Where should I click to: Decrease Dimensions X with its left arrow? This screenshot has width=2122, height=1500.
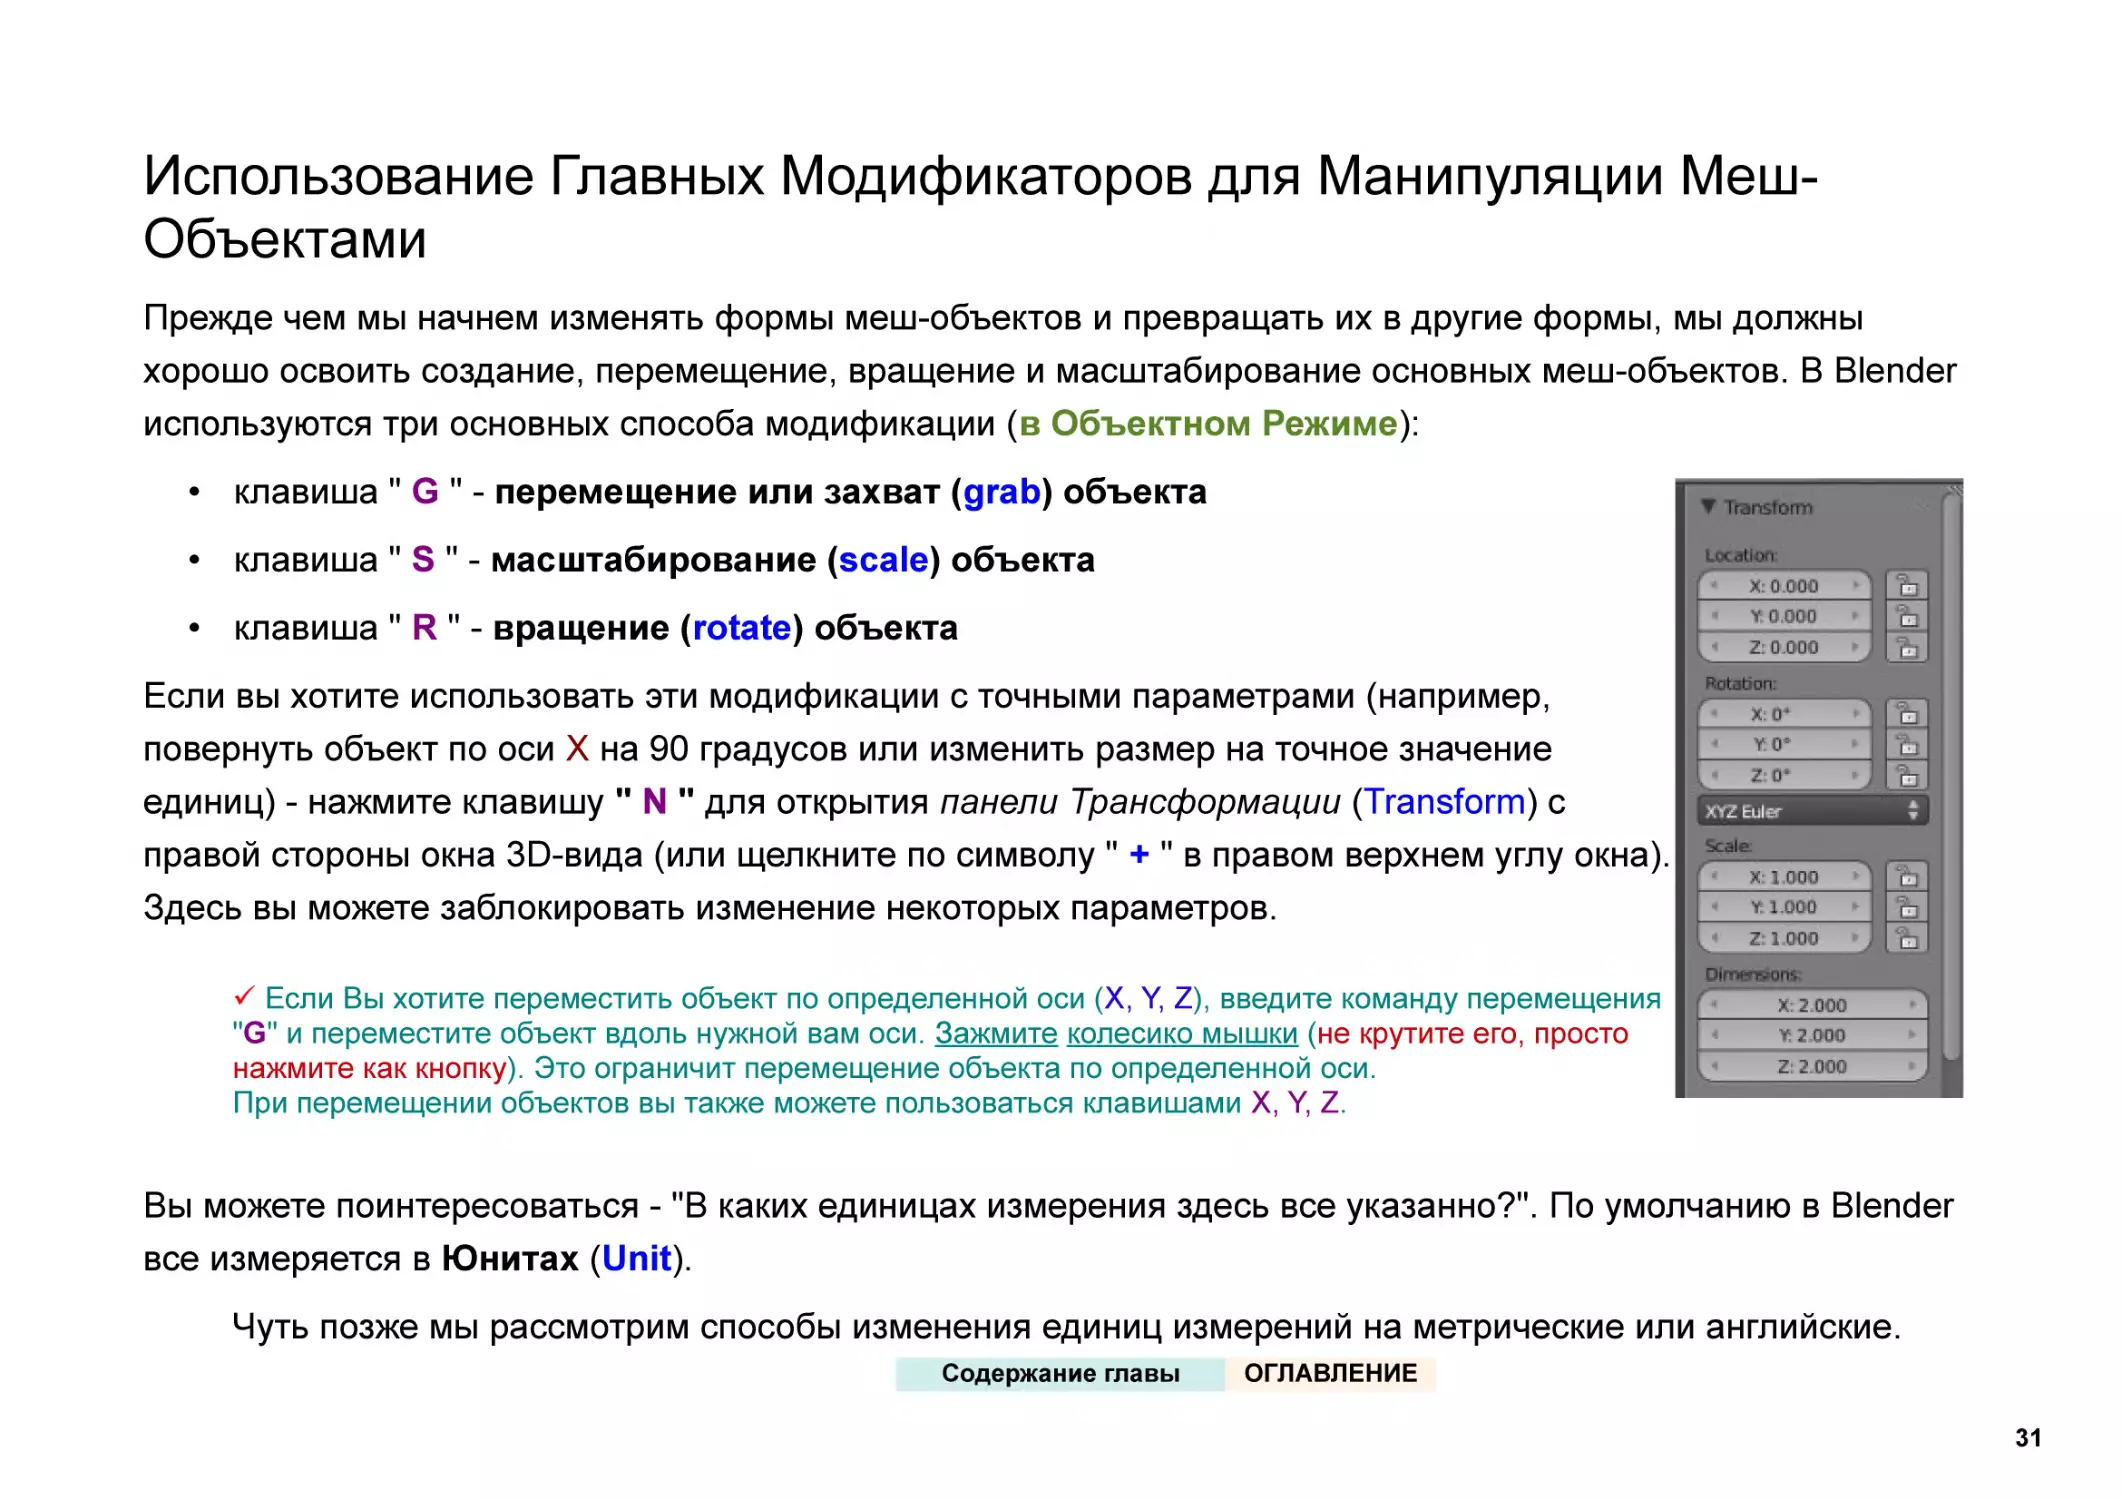point(1714,1005)
